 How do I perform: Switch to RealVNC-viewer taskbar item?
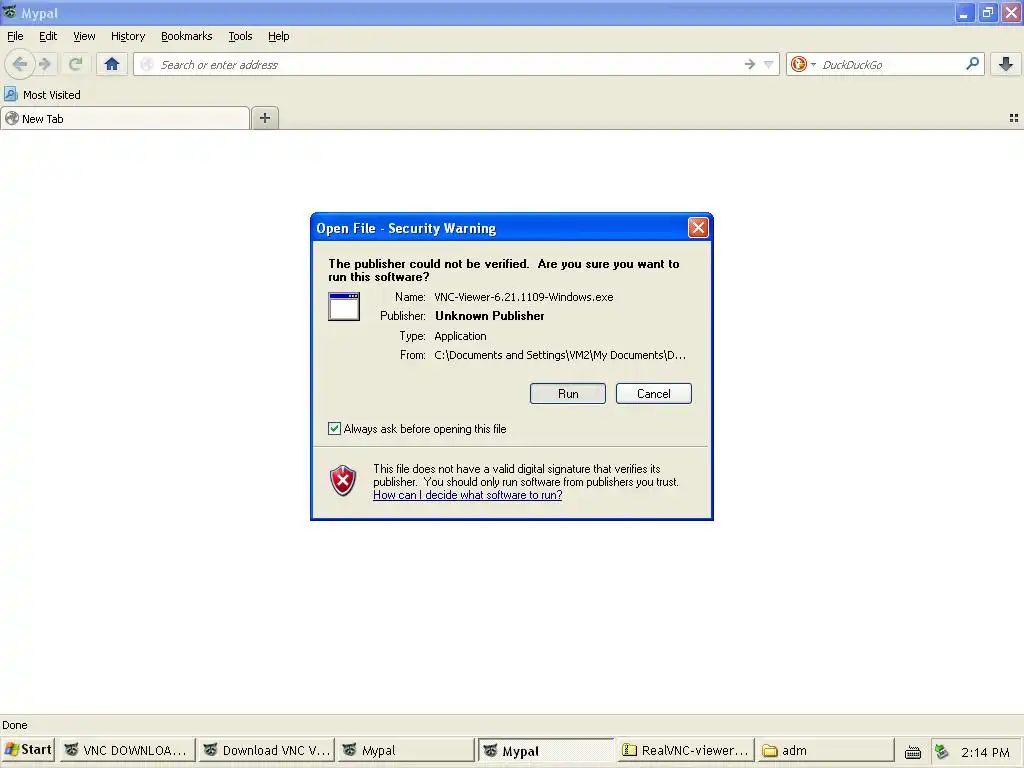click(686, 750)
